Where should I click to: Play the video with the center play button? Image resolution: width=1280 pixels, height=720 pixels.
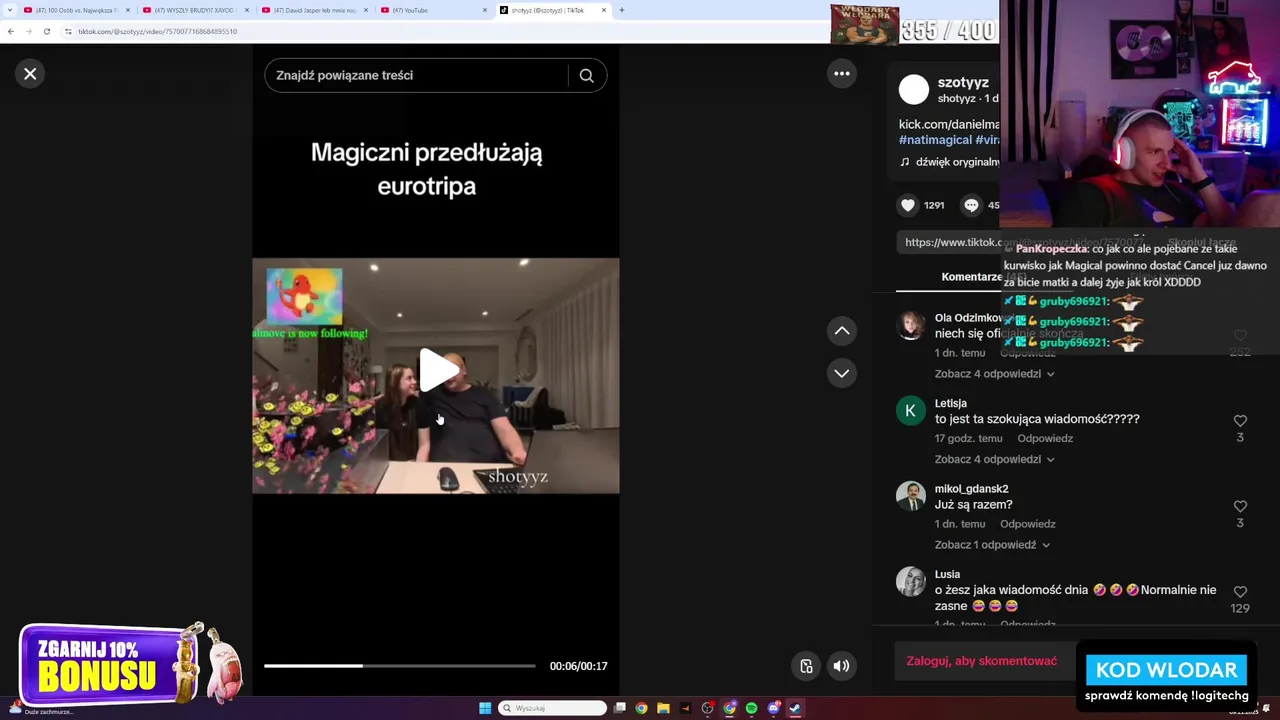pyautogui.click(x=437, y=371)
